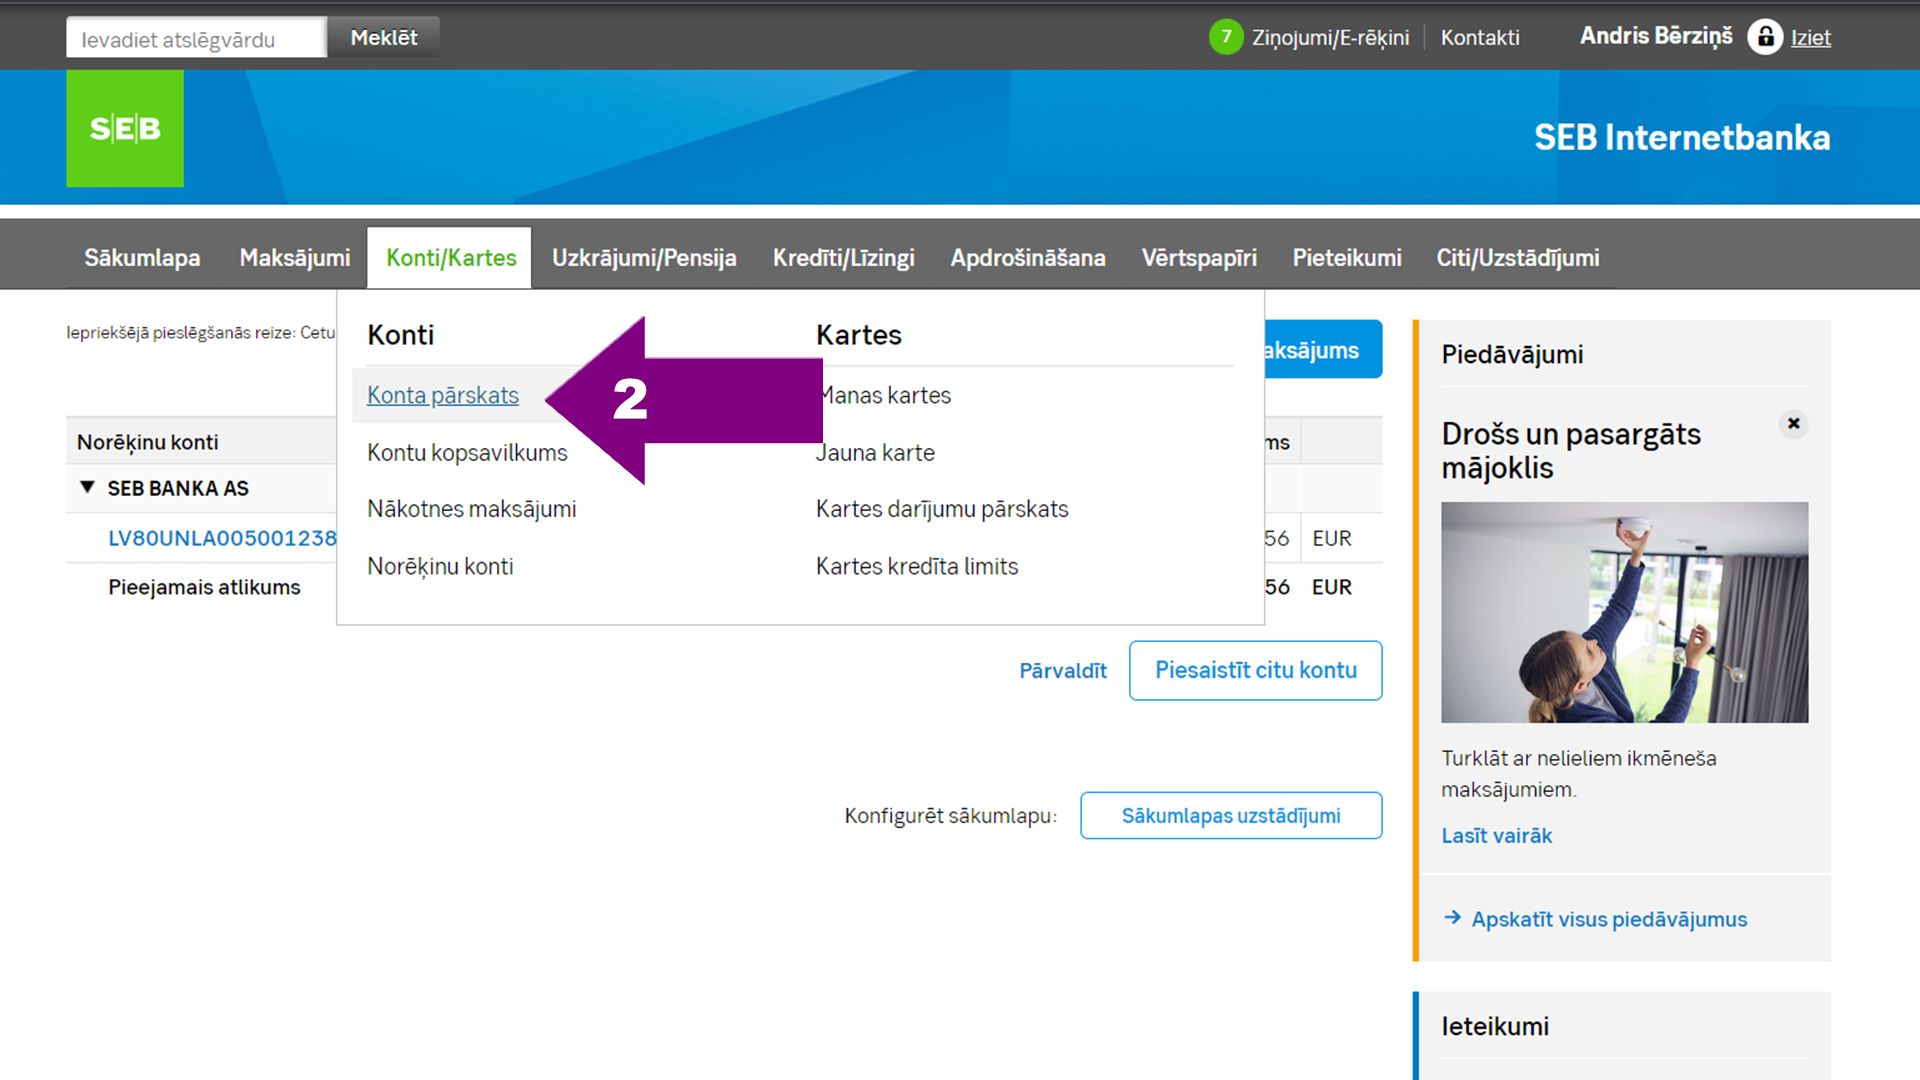Open the Kontakti link
This screenshot has height=1080, width=1920.
click(x=1480, y=38)
